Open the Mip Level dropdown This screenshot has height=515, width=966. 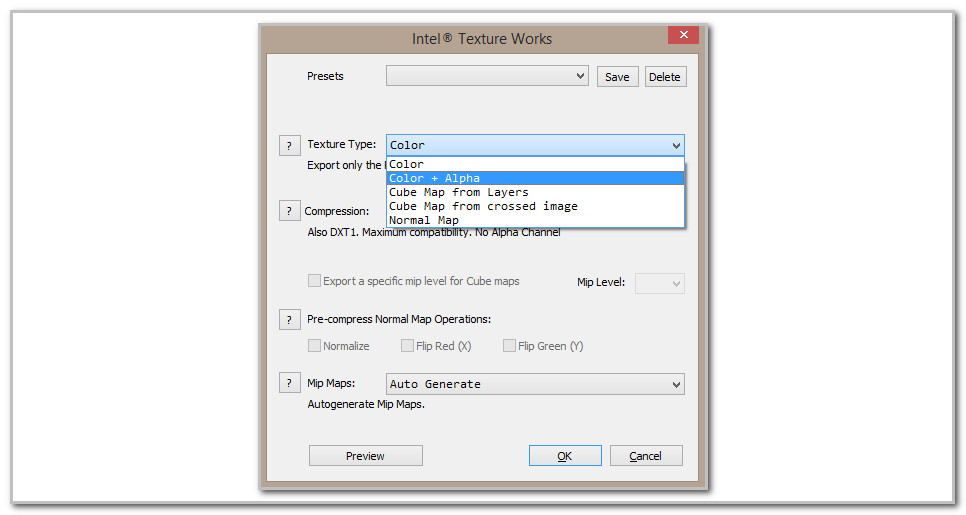(660, 283)
